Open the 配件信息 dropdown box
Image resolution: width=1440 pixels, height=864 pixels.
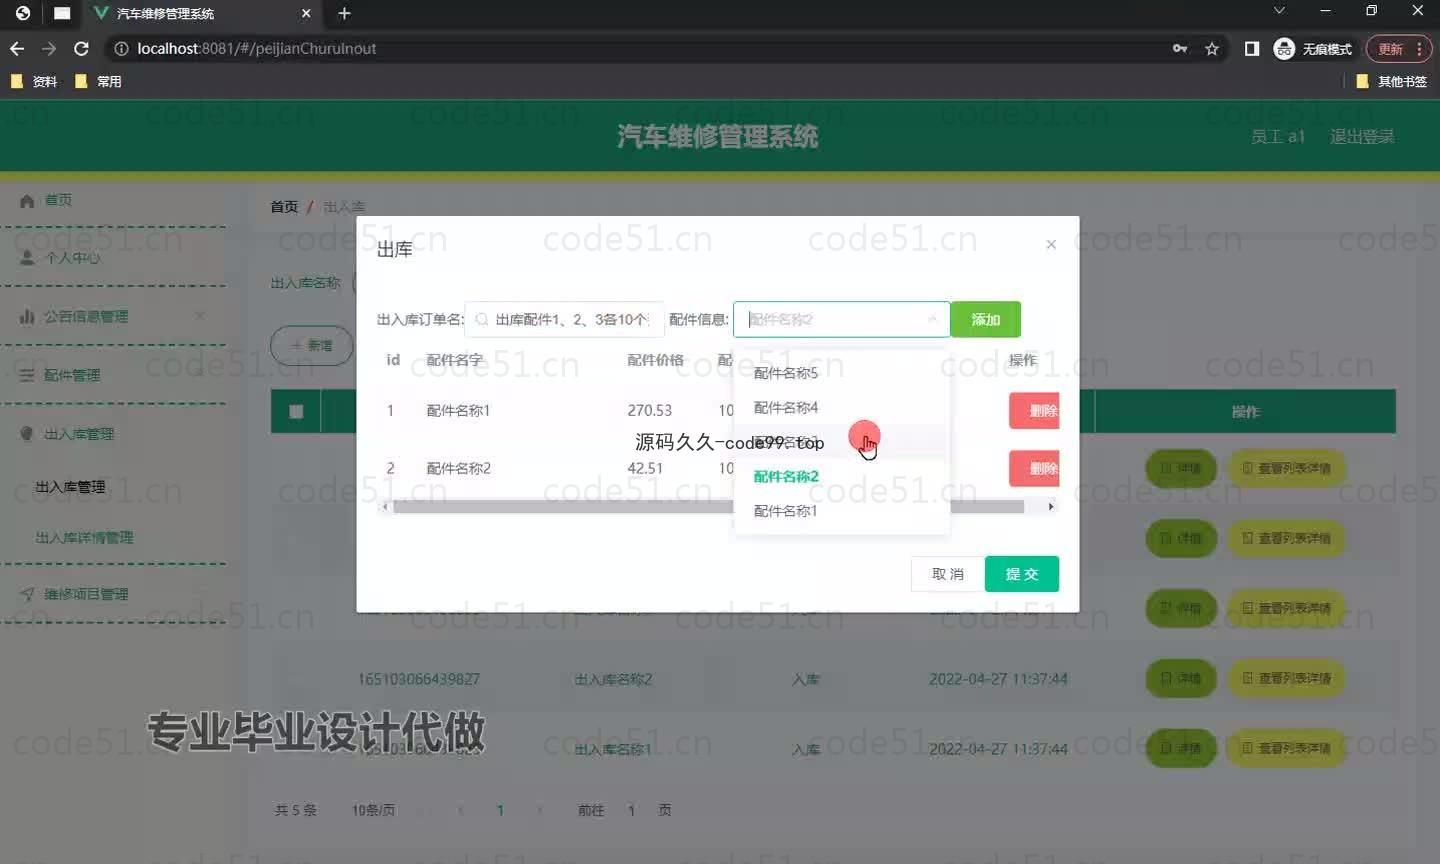point(841,319)
